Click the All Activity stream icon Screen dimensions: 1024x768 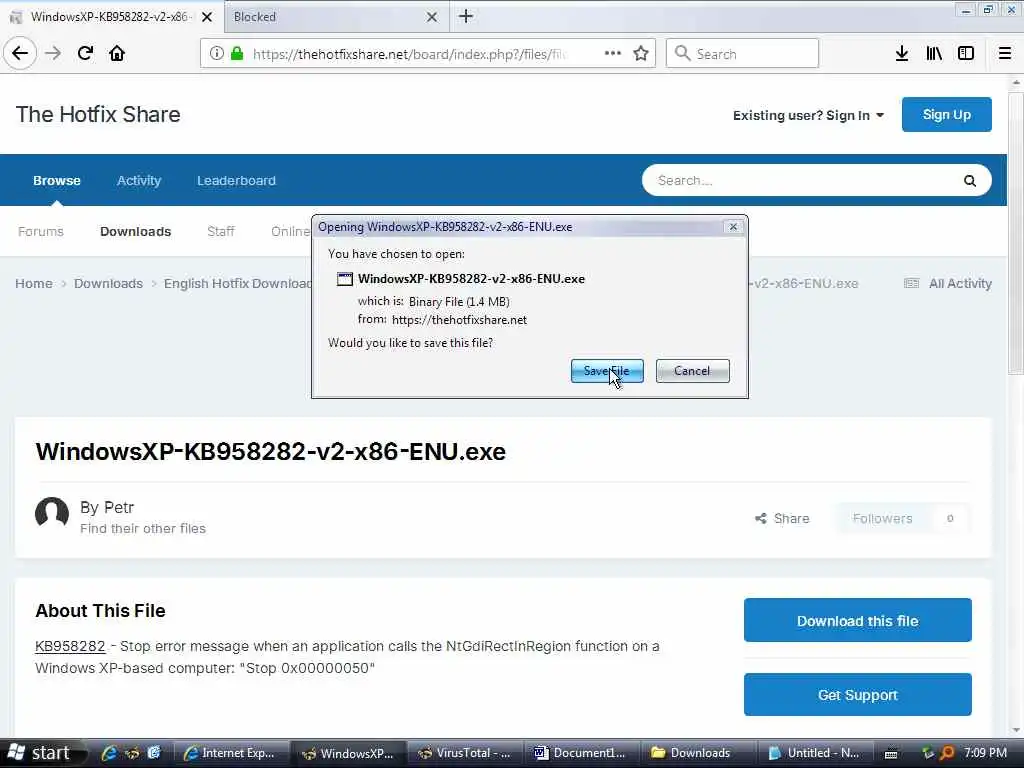point(911,283)
